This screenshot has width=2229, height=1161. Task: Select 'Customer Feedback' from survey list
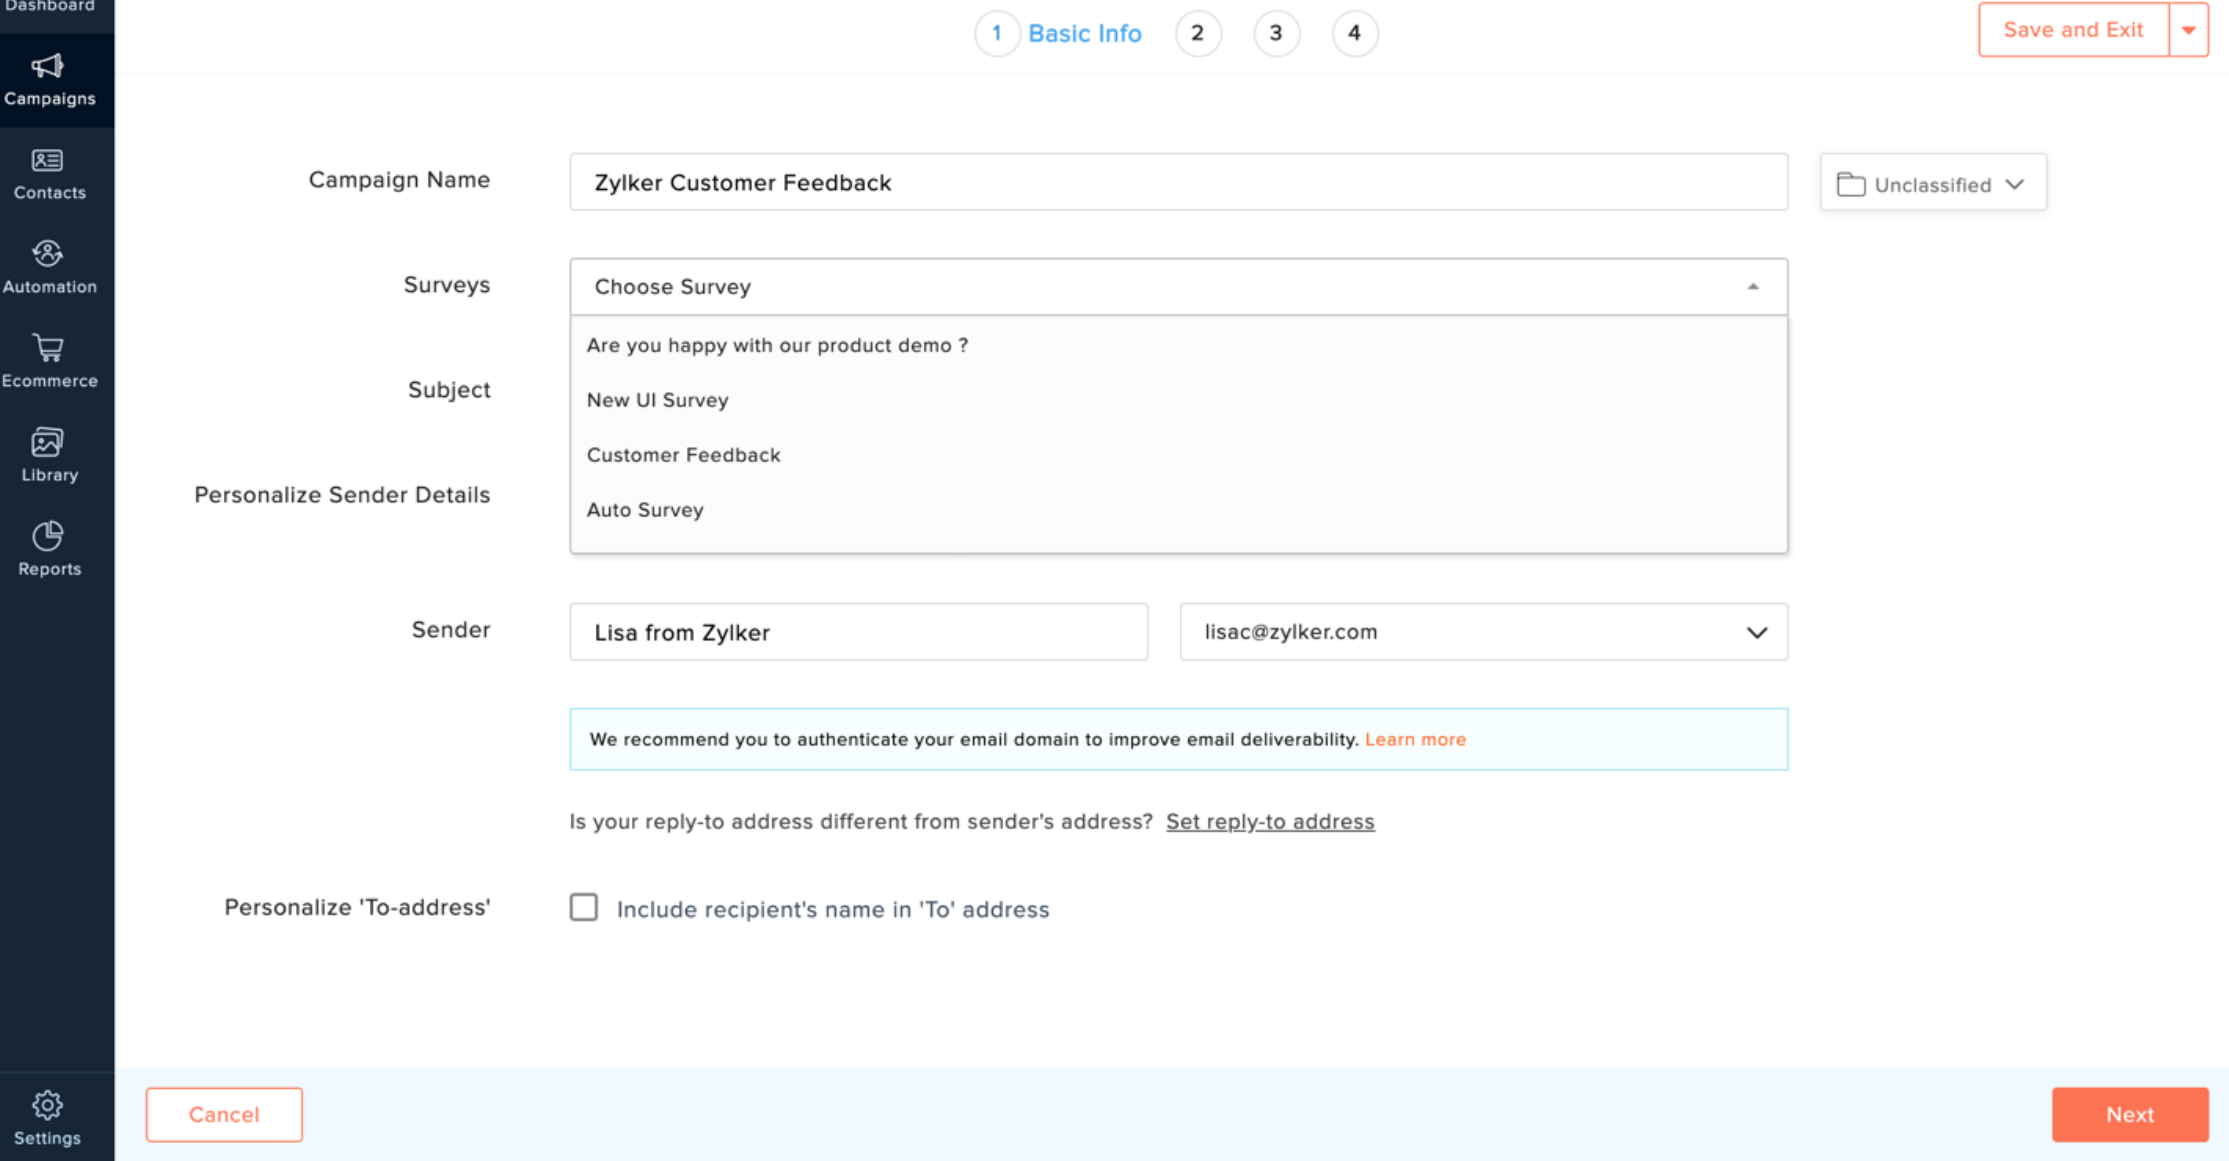tap(684, 454)
